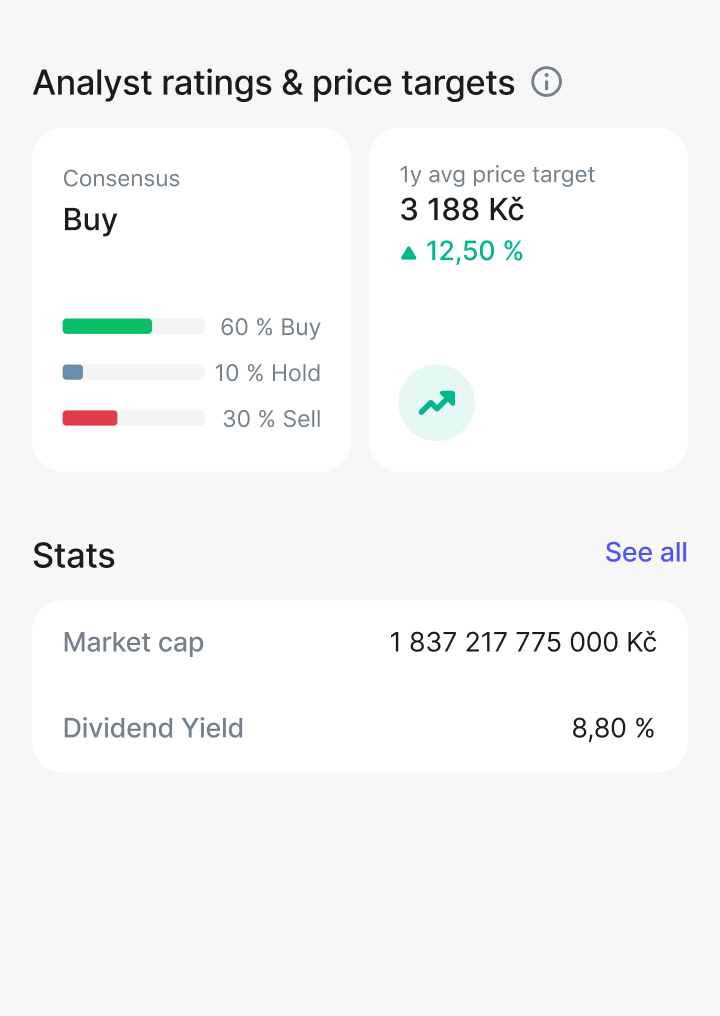Click the 12,50 % upside percentage
720x1016 pixels.
tap(474, 251)
